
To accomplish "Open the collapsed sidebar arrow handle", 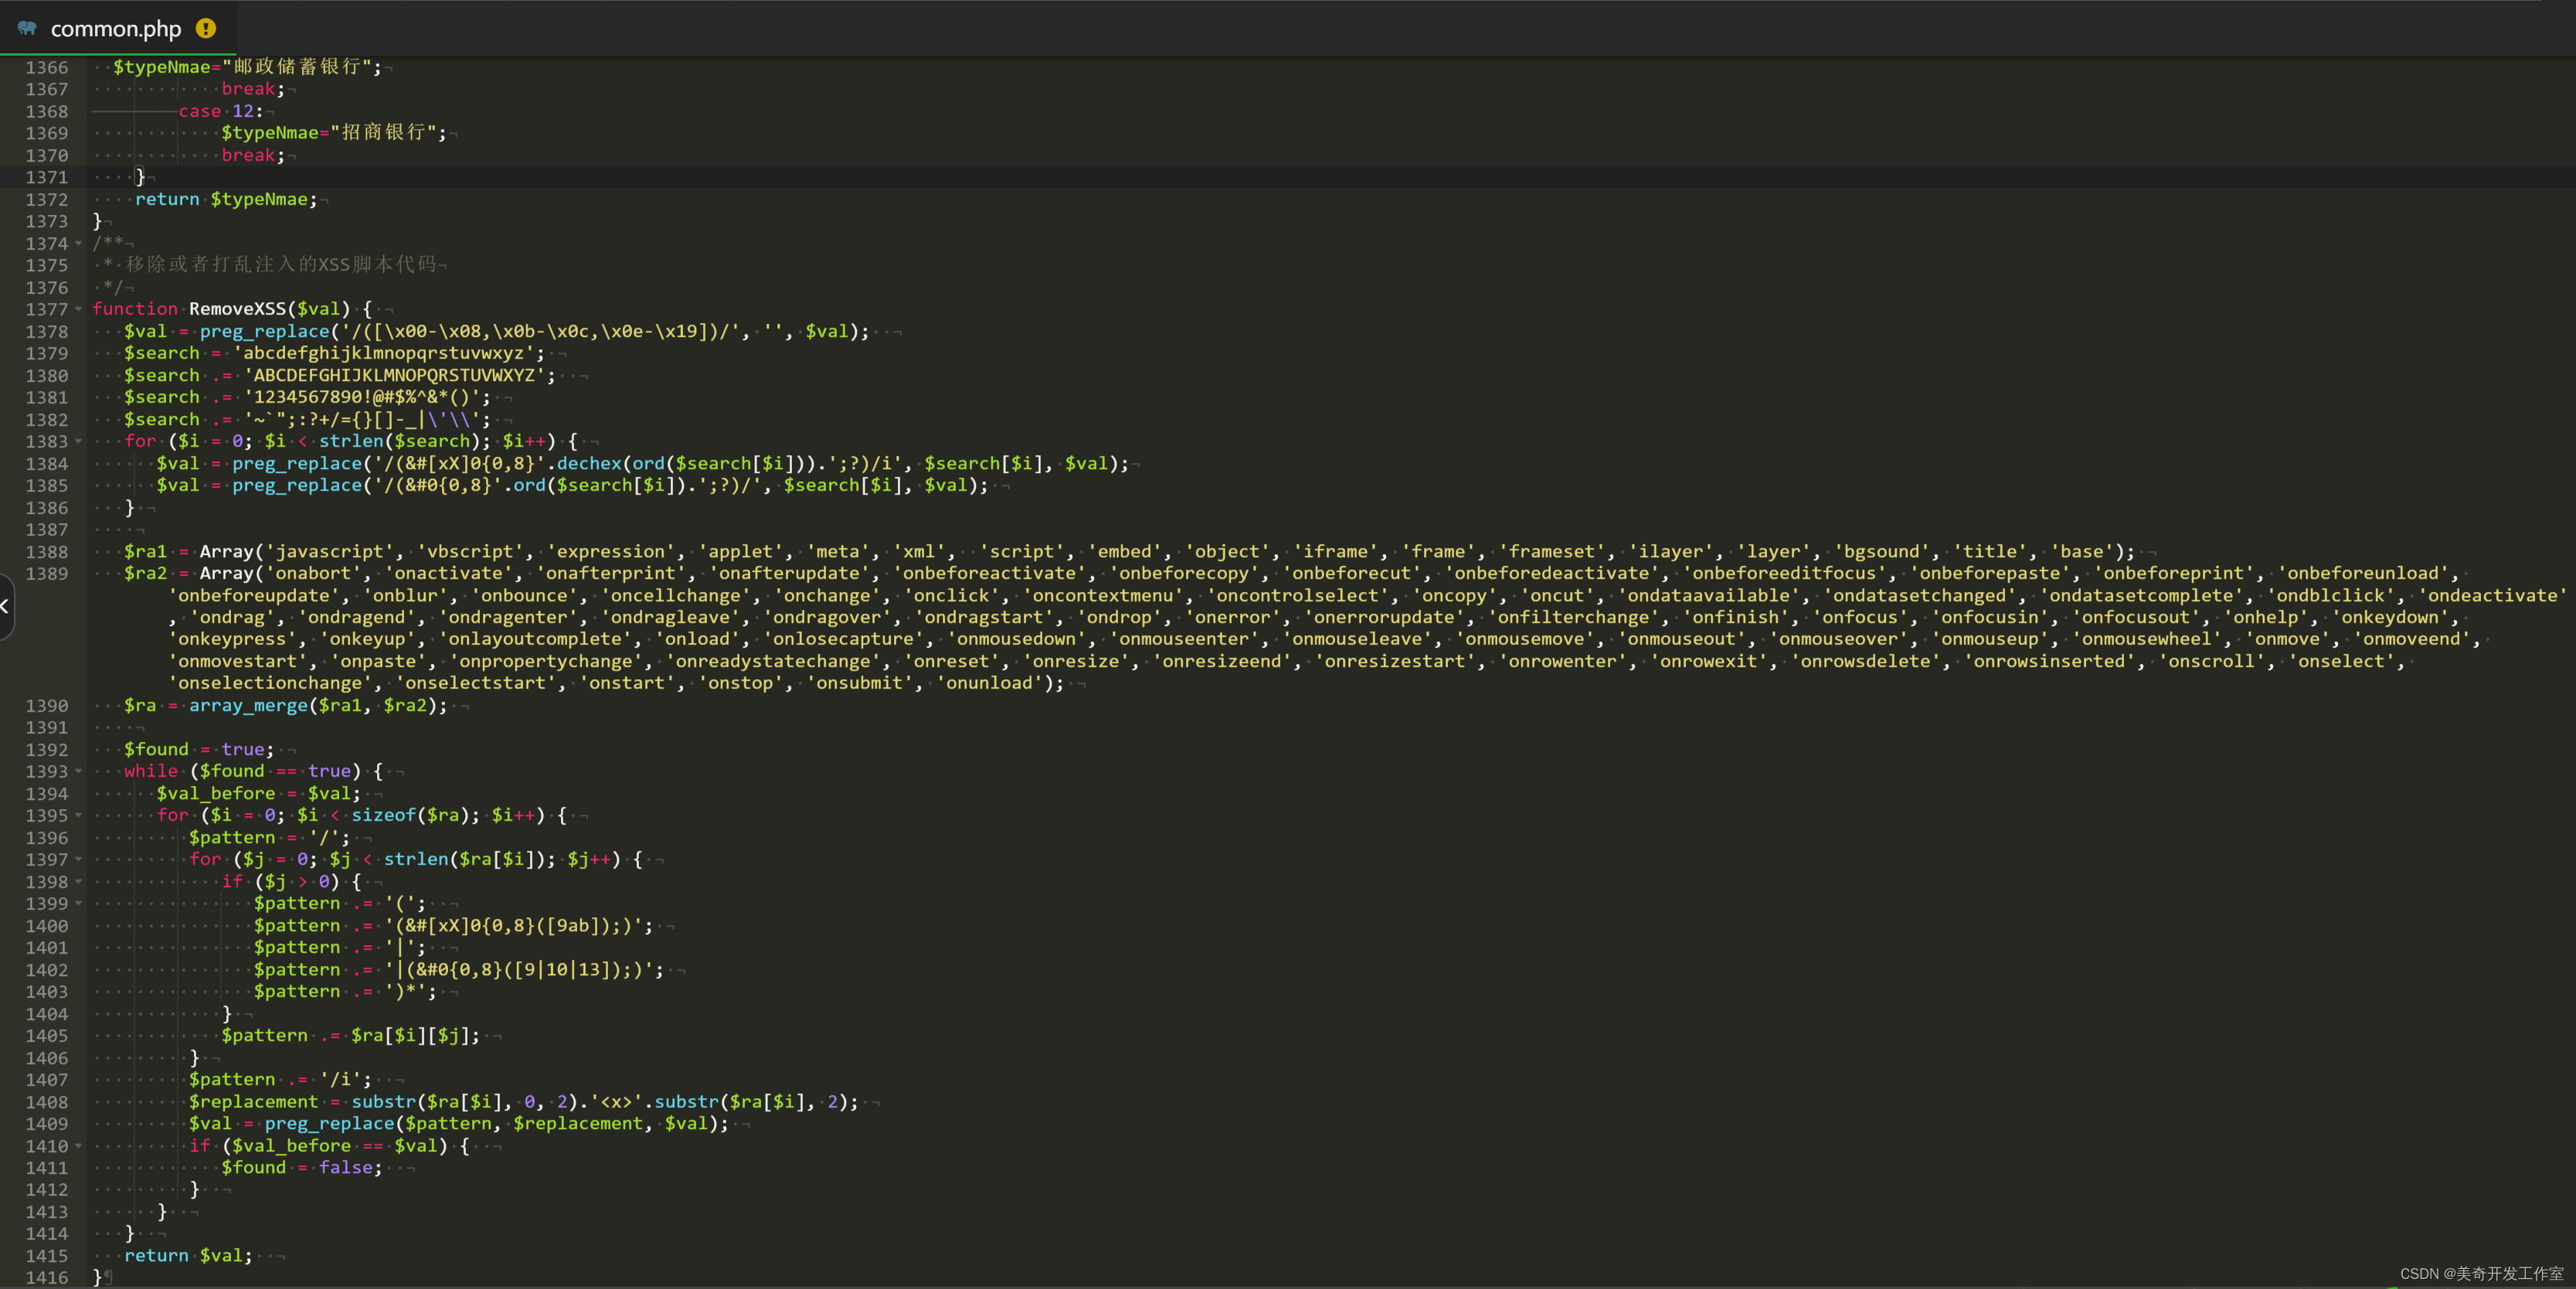I will [6, 606].
